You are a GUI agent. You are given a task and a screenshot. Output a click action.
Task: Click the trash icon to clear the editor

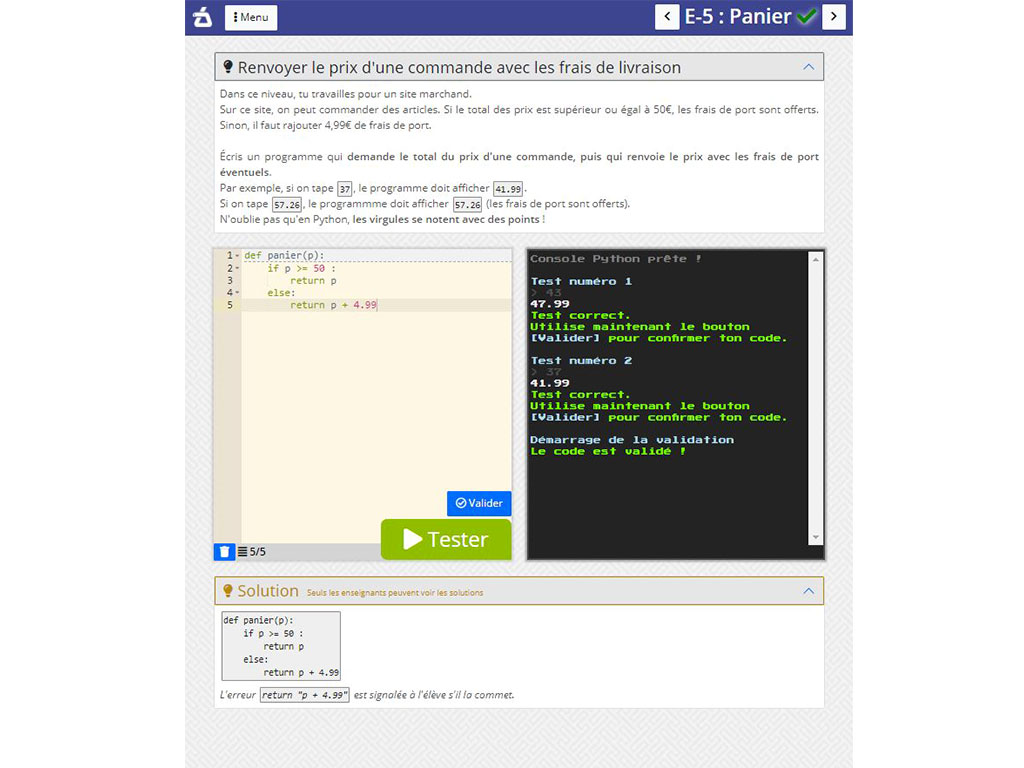224,551
